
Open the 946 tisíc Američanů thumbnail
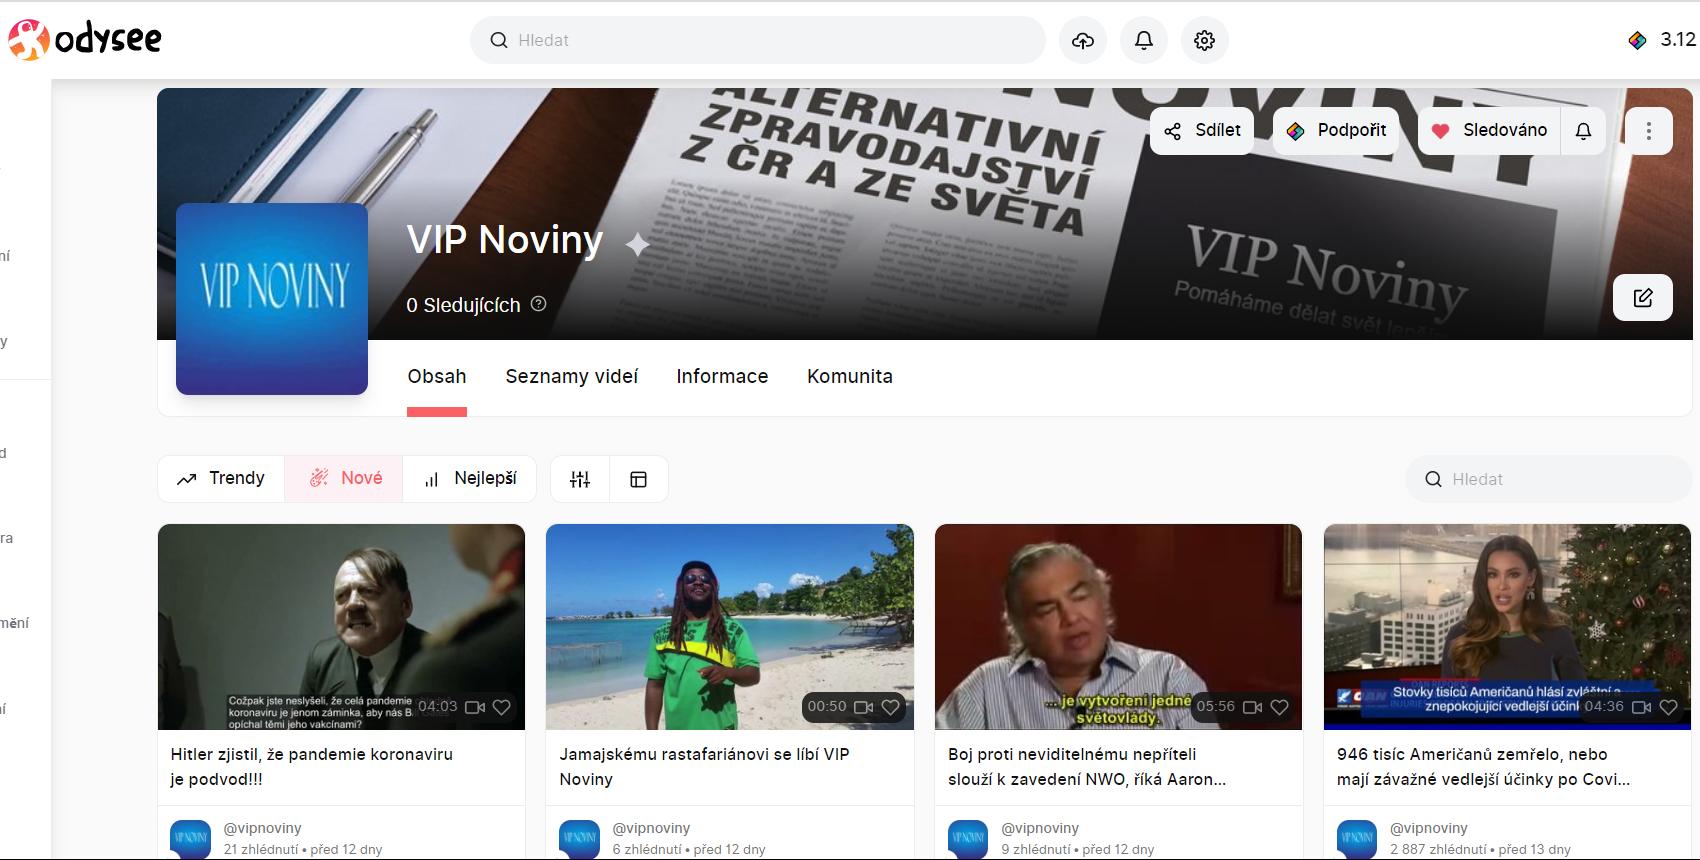pos(1507,627)
